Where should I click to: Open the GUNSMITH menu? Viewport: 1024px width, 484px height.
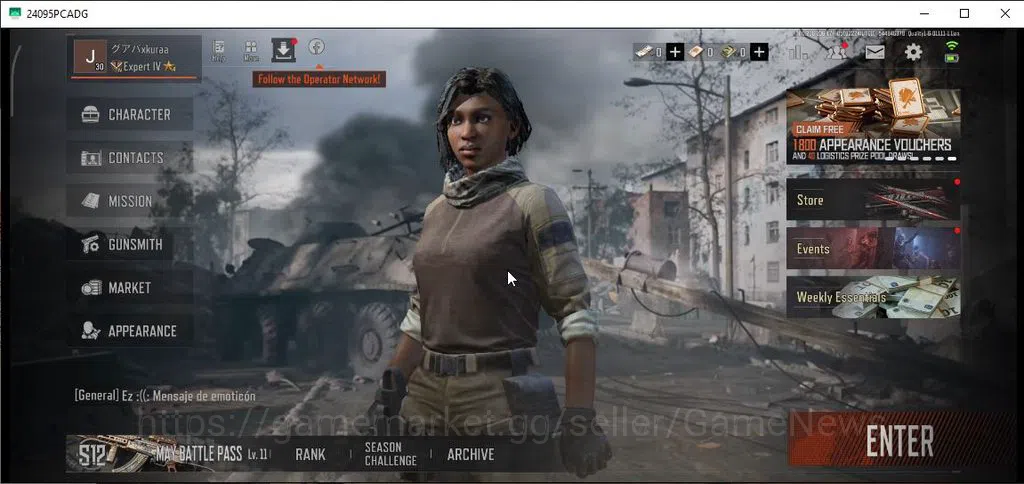tap(130, 244)
